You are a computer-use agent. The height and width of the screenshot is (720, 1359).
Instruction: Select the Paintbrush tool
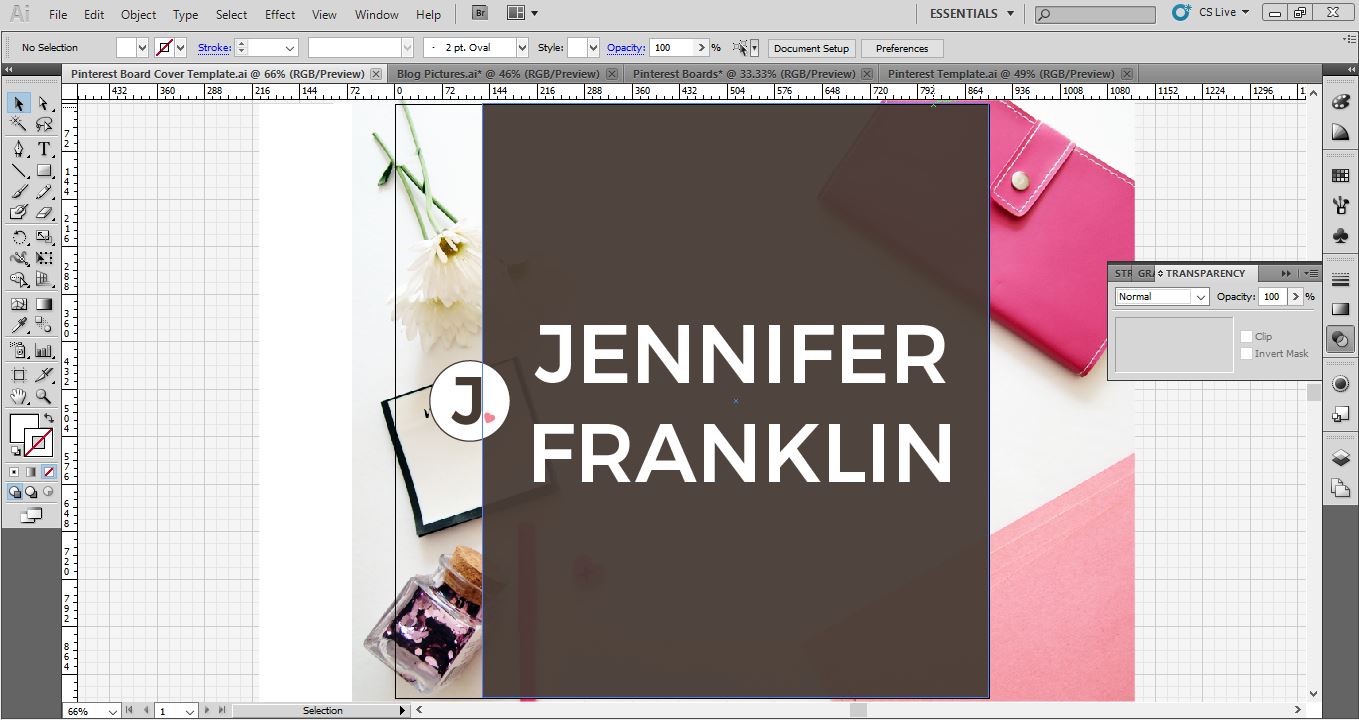[19, 191]
